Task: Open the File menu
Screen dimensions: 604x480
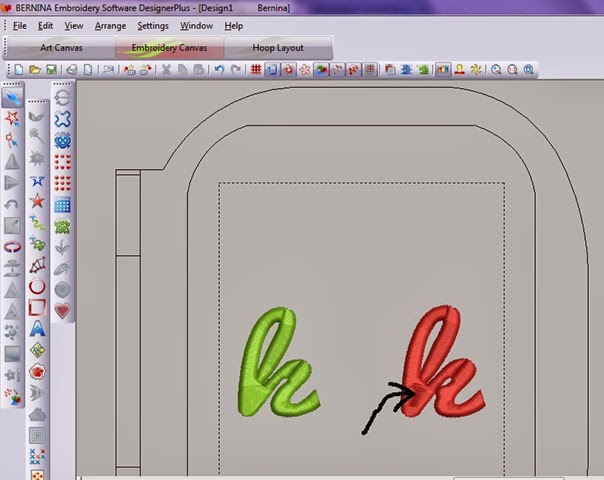Action: tap(20, 26)
